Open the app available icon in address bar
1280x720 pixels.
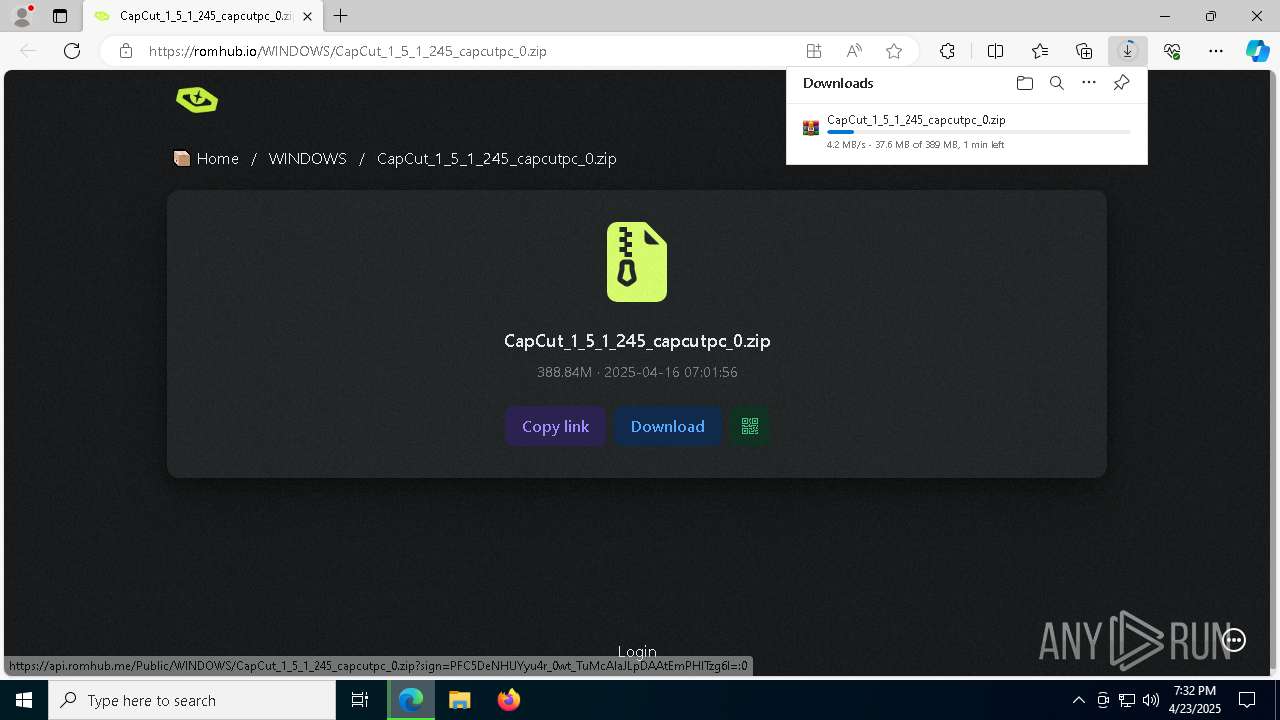814,51
